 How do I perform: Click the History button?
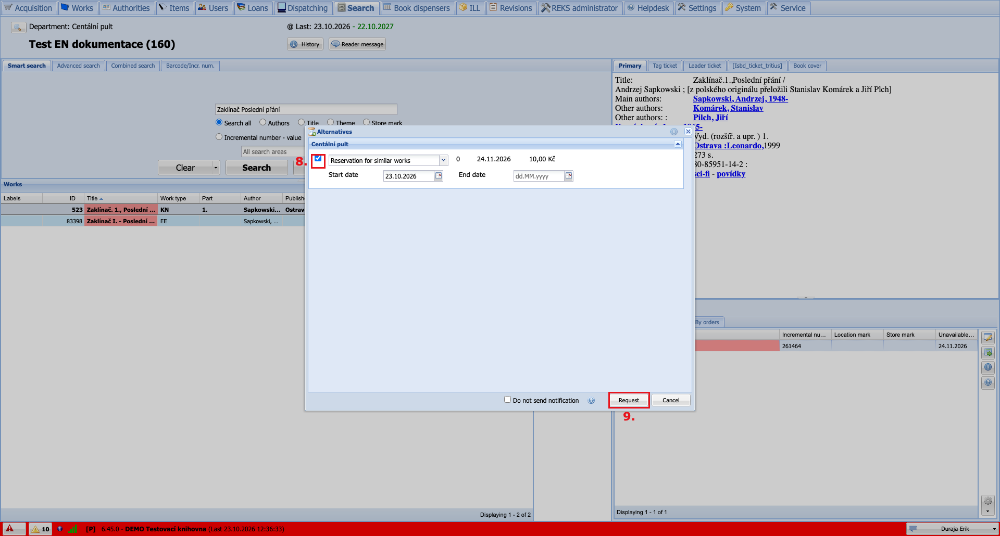(305, 44)
